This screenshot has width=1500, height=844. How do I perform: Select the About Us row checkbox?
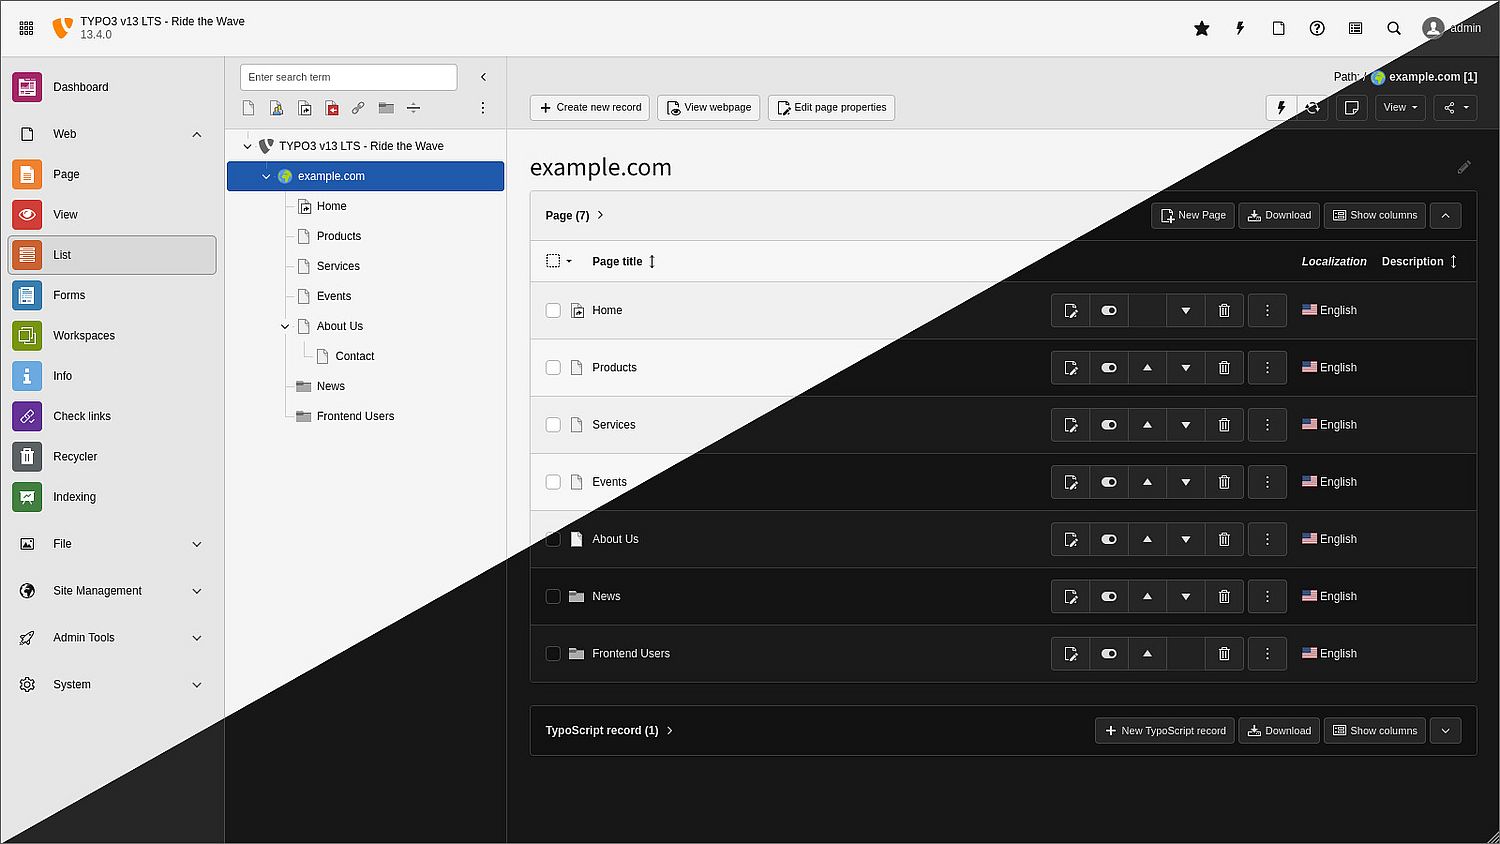553,538
